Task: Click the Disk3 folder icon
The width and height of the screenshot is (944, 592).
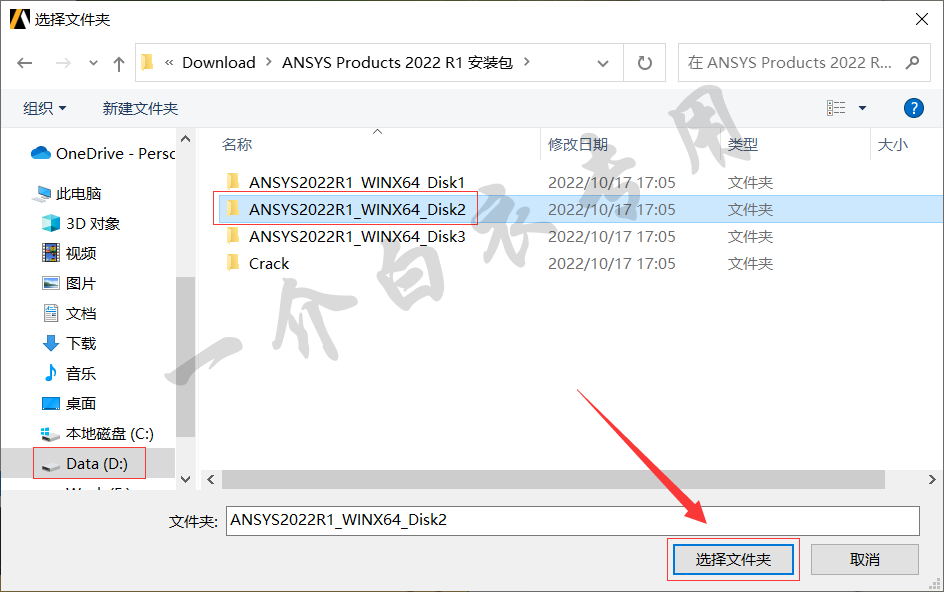Action: [x=233, y=235]
